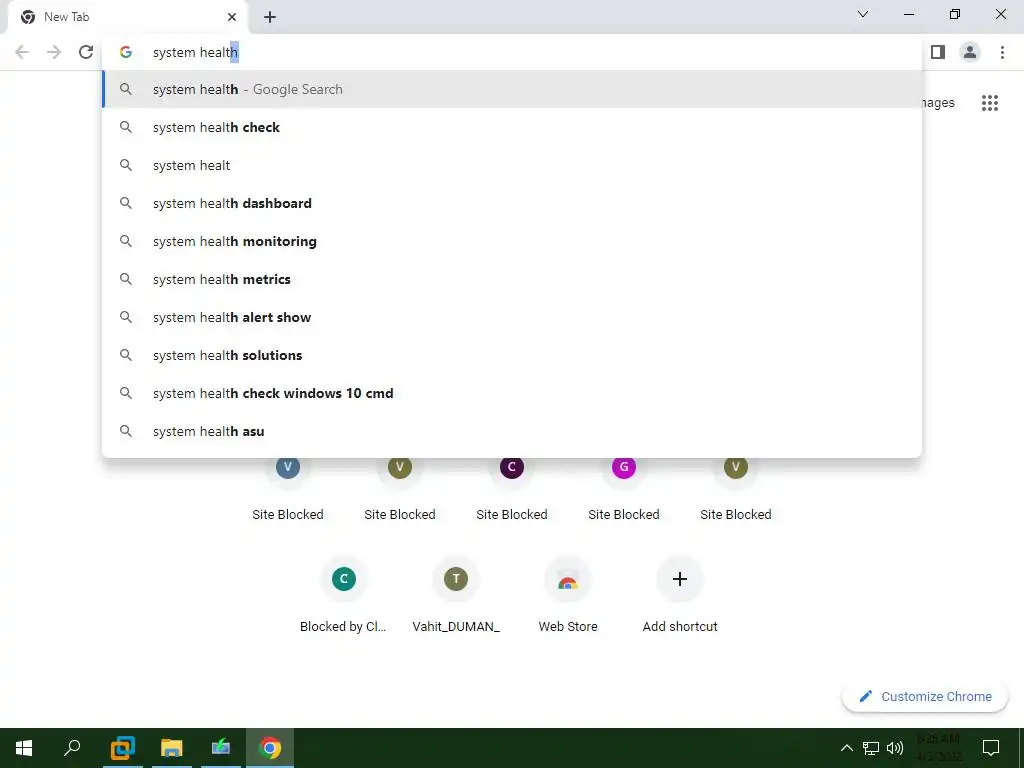The image size is (1024, 768).
Task: Open the Vahit_DUMAN_ shortcut
Action: pos(456,596)
